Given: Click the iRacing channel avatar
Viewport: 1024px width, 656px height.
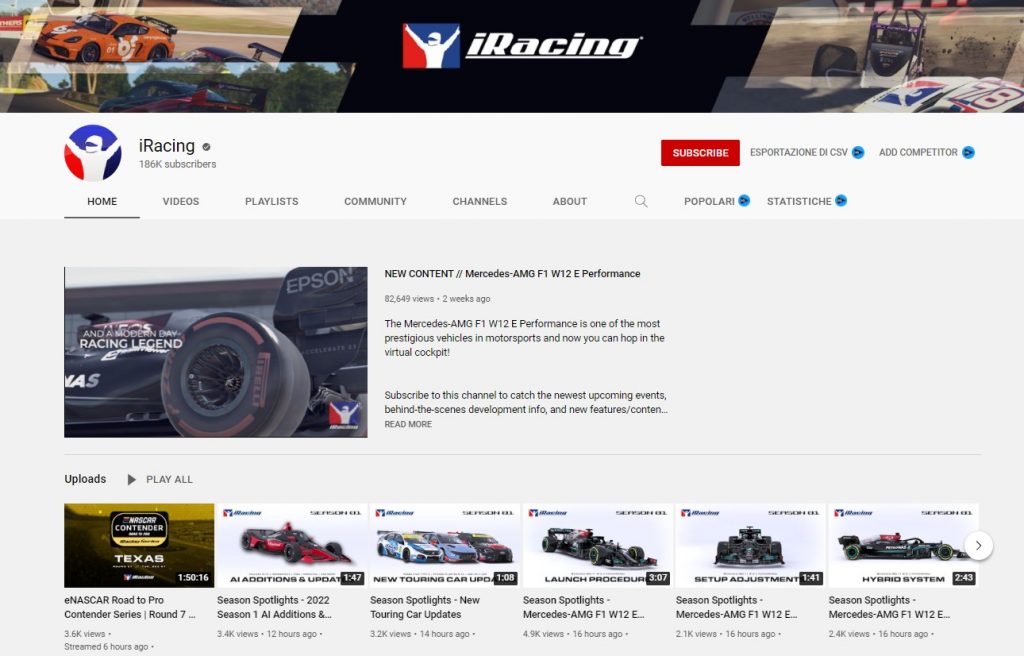Looking at the screenshot, I should pyautogui.click(x=93, y=153).
